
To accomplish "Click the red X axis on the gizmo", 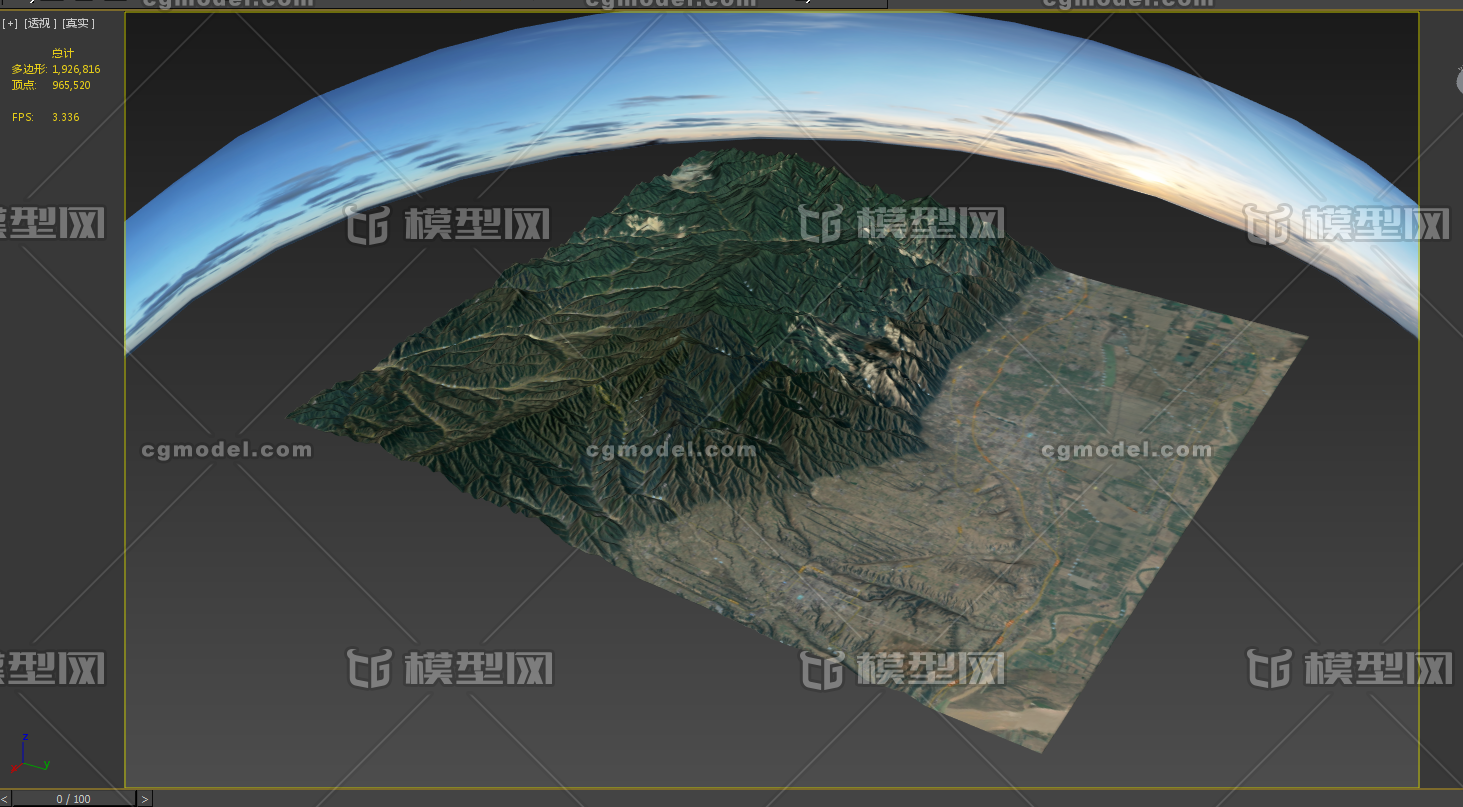I will (x=16, y=769).
